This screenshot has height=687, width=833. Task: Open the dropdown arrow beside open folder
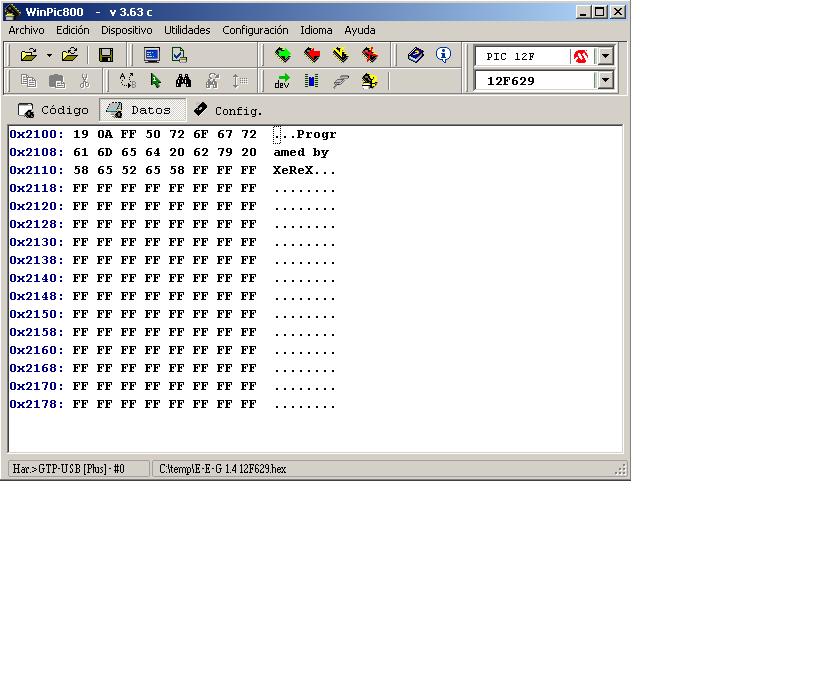click(x=49, y=55)
